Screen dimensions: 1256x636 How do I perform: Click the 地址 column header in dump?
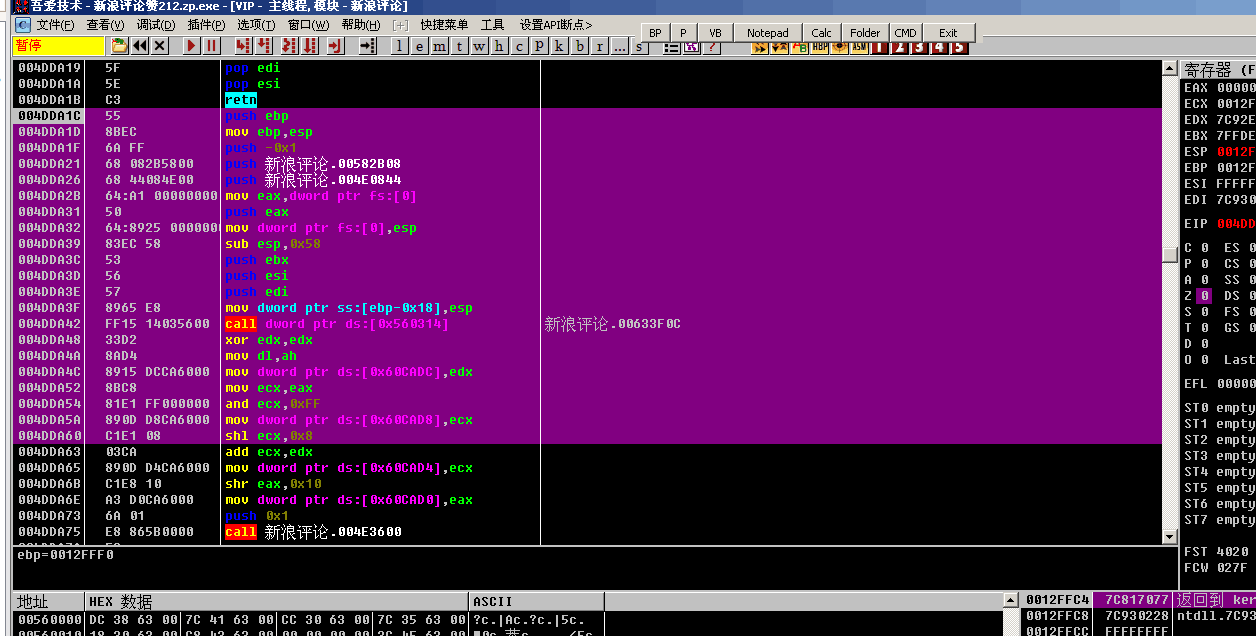click(47, 601)
